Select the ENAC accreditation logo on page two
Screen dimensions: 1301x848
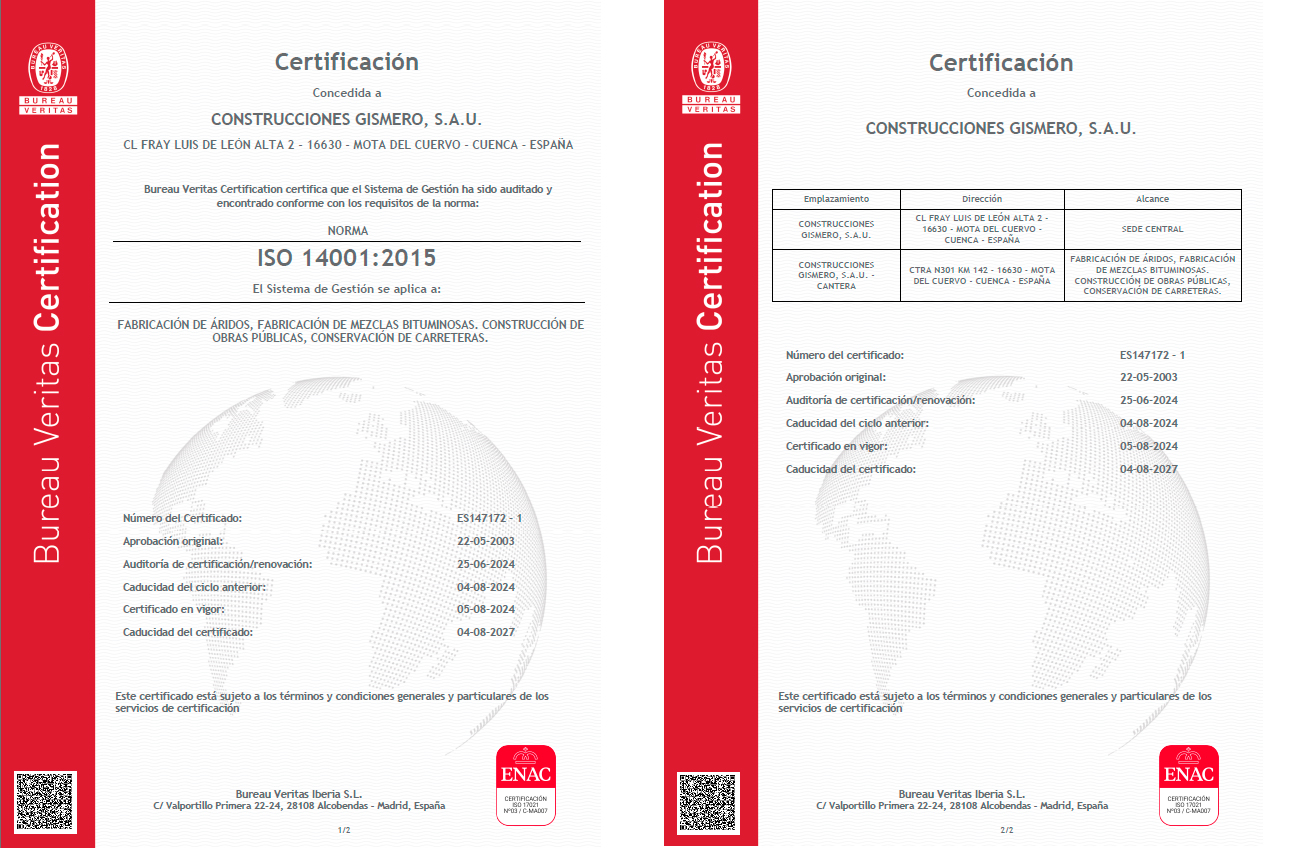pos(1188,785)
